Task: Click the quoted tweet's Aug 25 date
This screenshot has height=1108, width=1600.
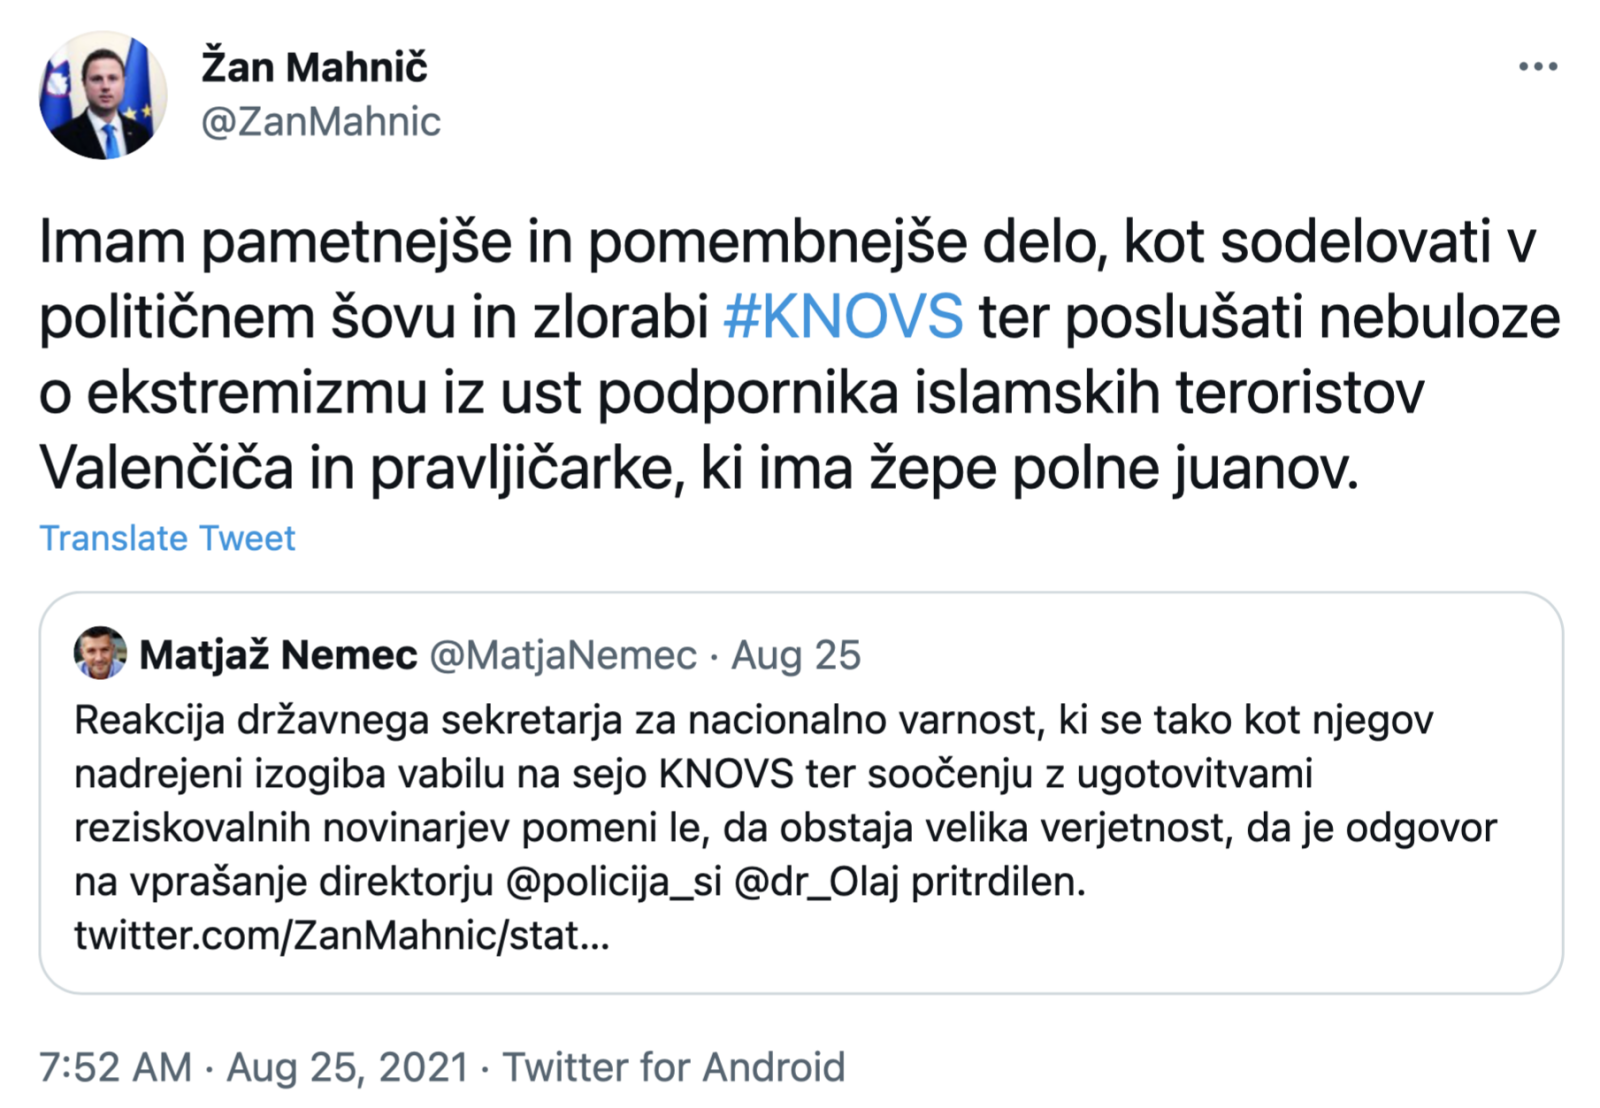Action: [x=796, y=655]
